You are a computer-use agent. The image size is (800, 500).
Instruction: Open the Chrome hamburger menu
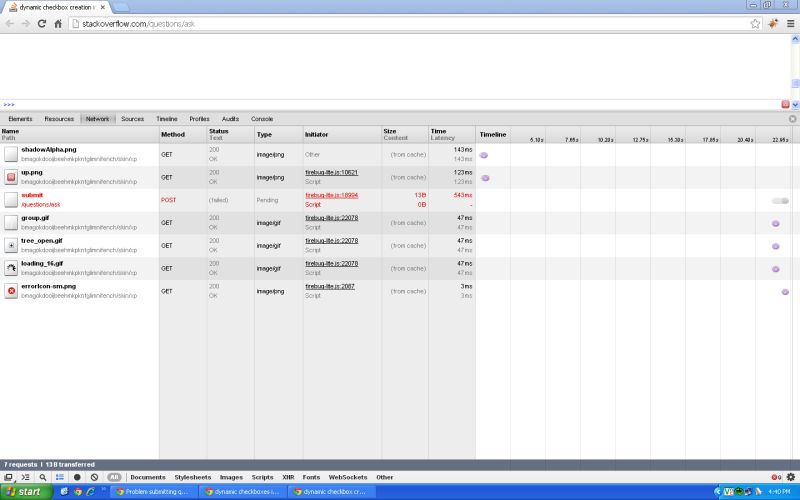[790, 23]
